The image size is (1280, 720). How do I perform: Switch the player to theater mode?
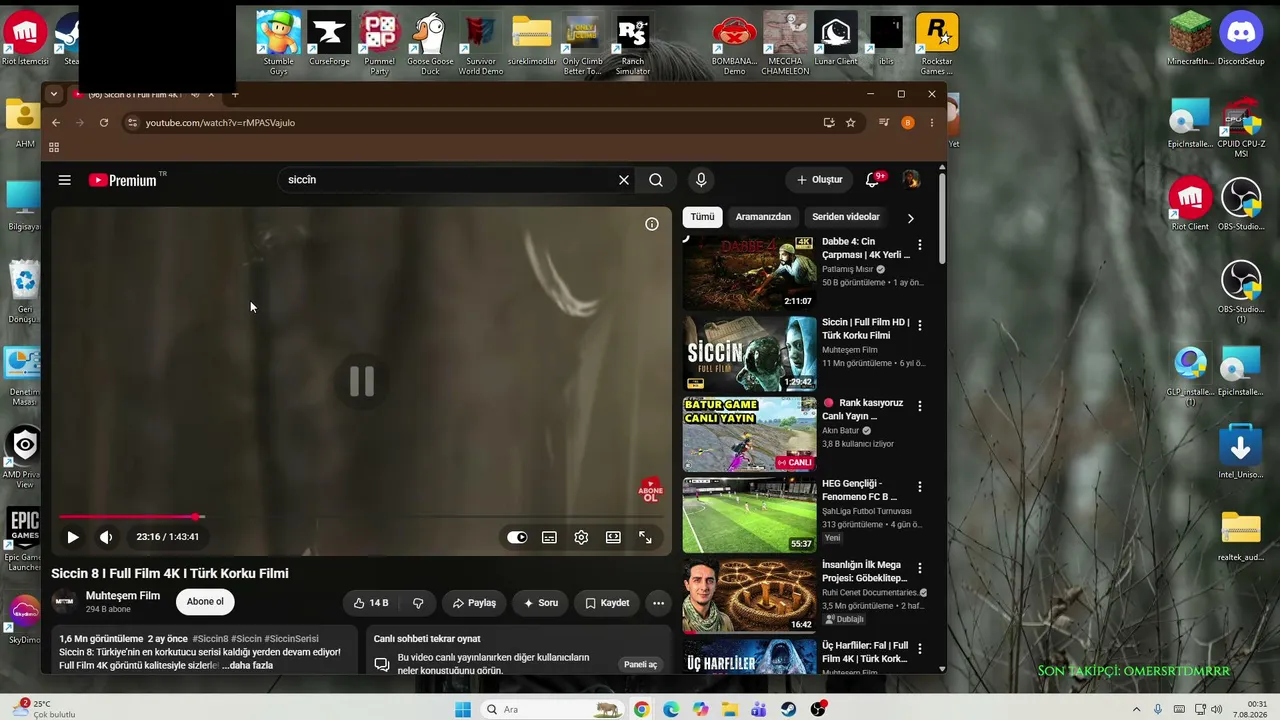tap(613, 537)
